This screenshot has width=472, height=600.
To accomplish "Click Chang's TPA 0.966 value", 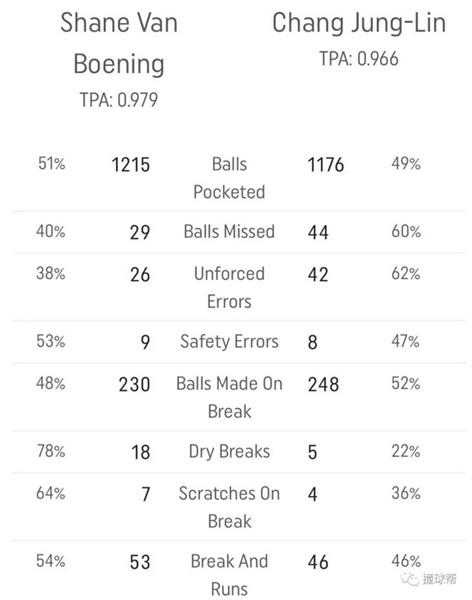I will click(x=359, y=59).
